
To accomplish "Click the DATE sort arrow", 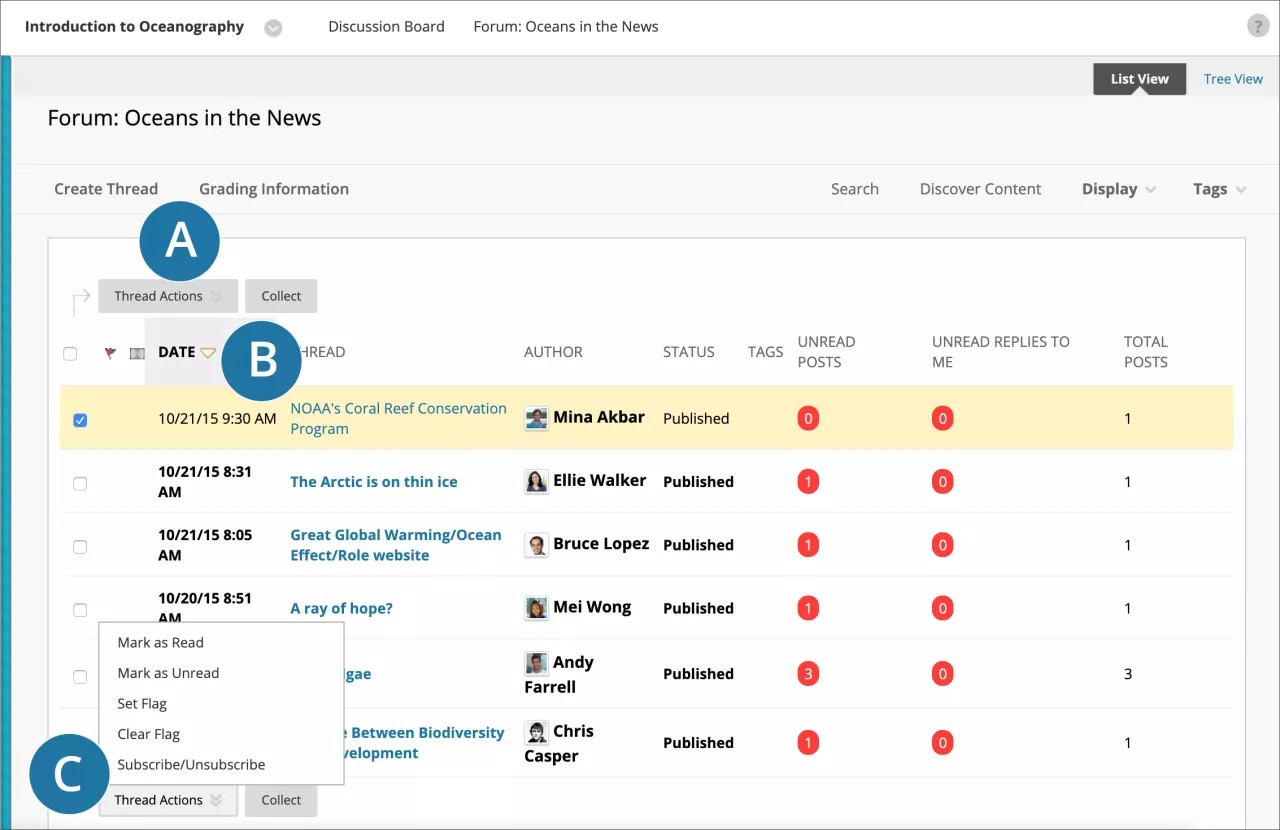I will (x=208, y=351).
